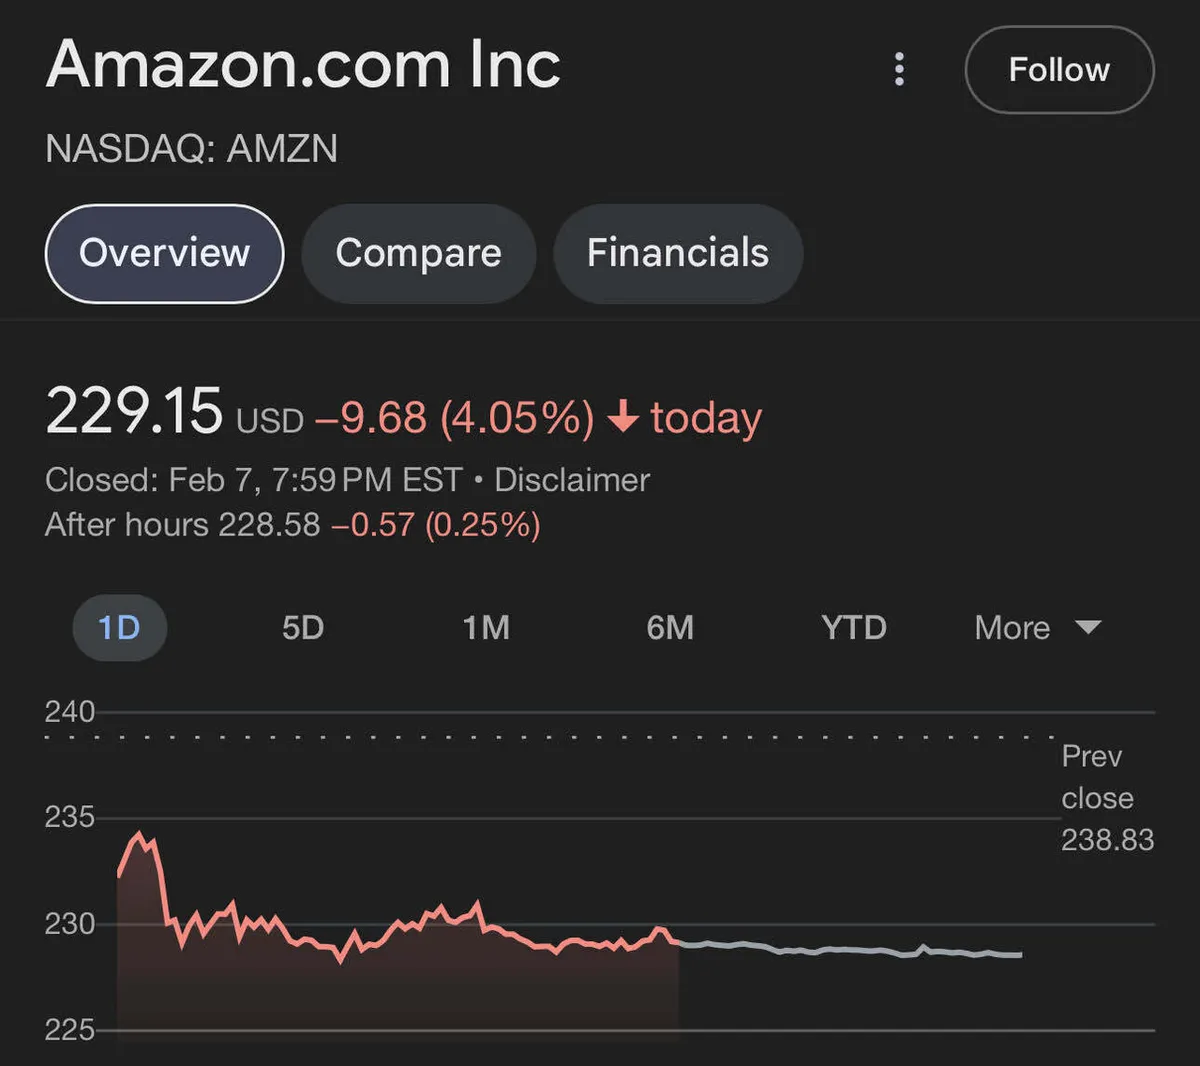Switch chart to 1M view
This screenshot has height=1066, width=1200.
tap(487, 628)
